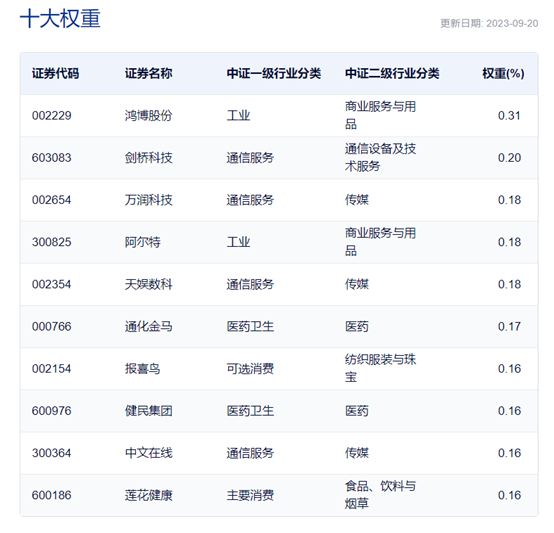Select the stock name 健民集团
This screenshot has width=554, height=533.
[148, 411]
